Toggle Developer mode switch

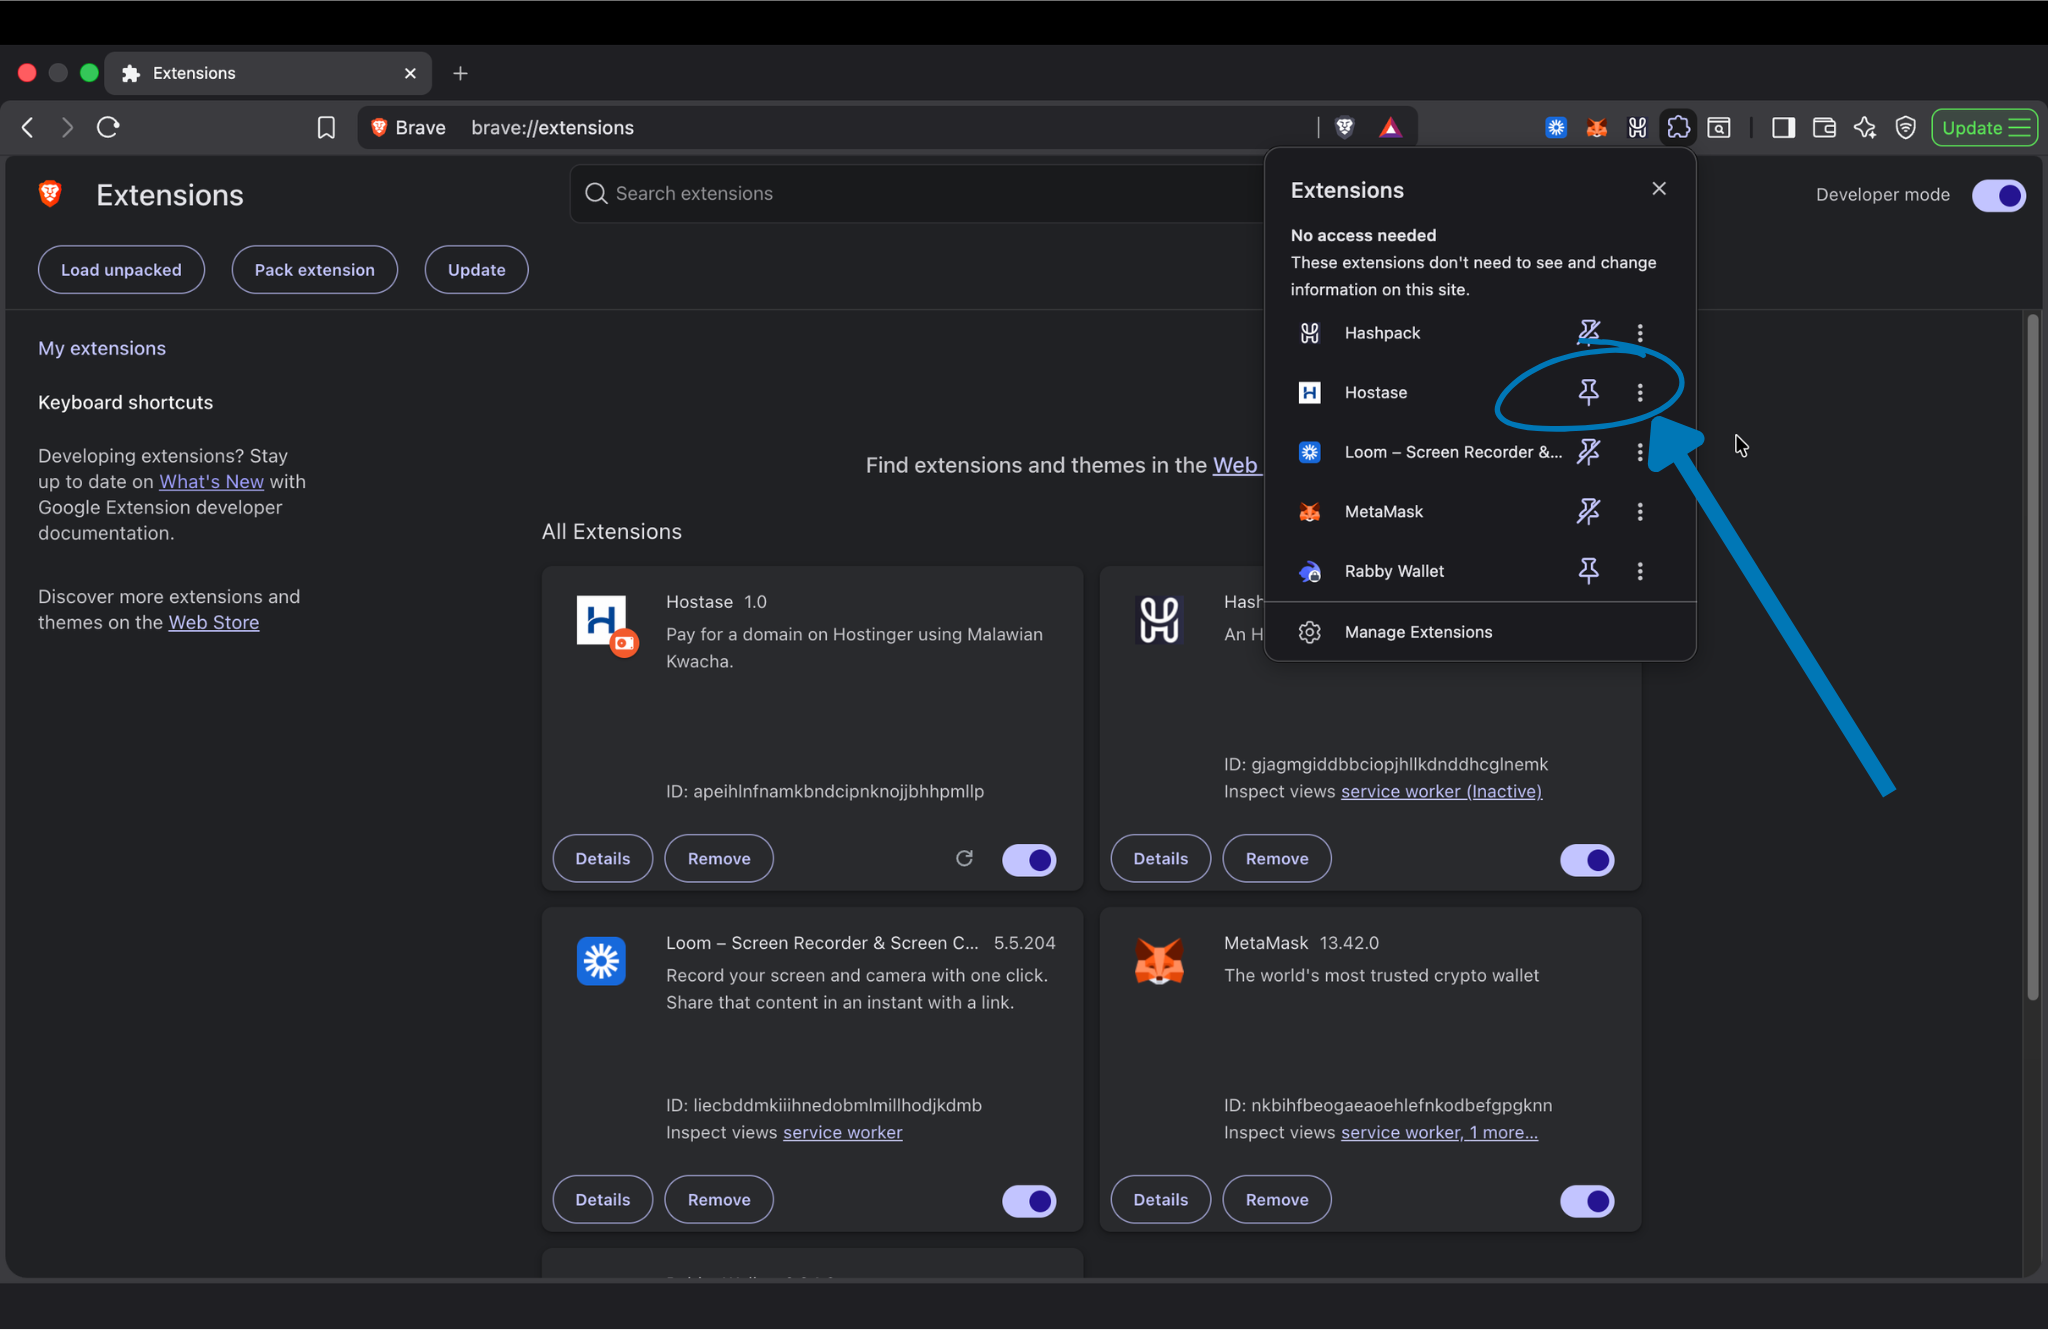[1998, 195]
